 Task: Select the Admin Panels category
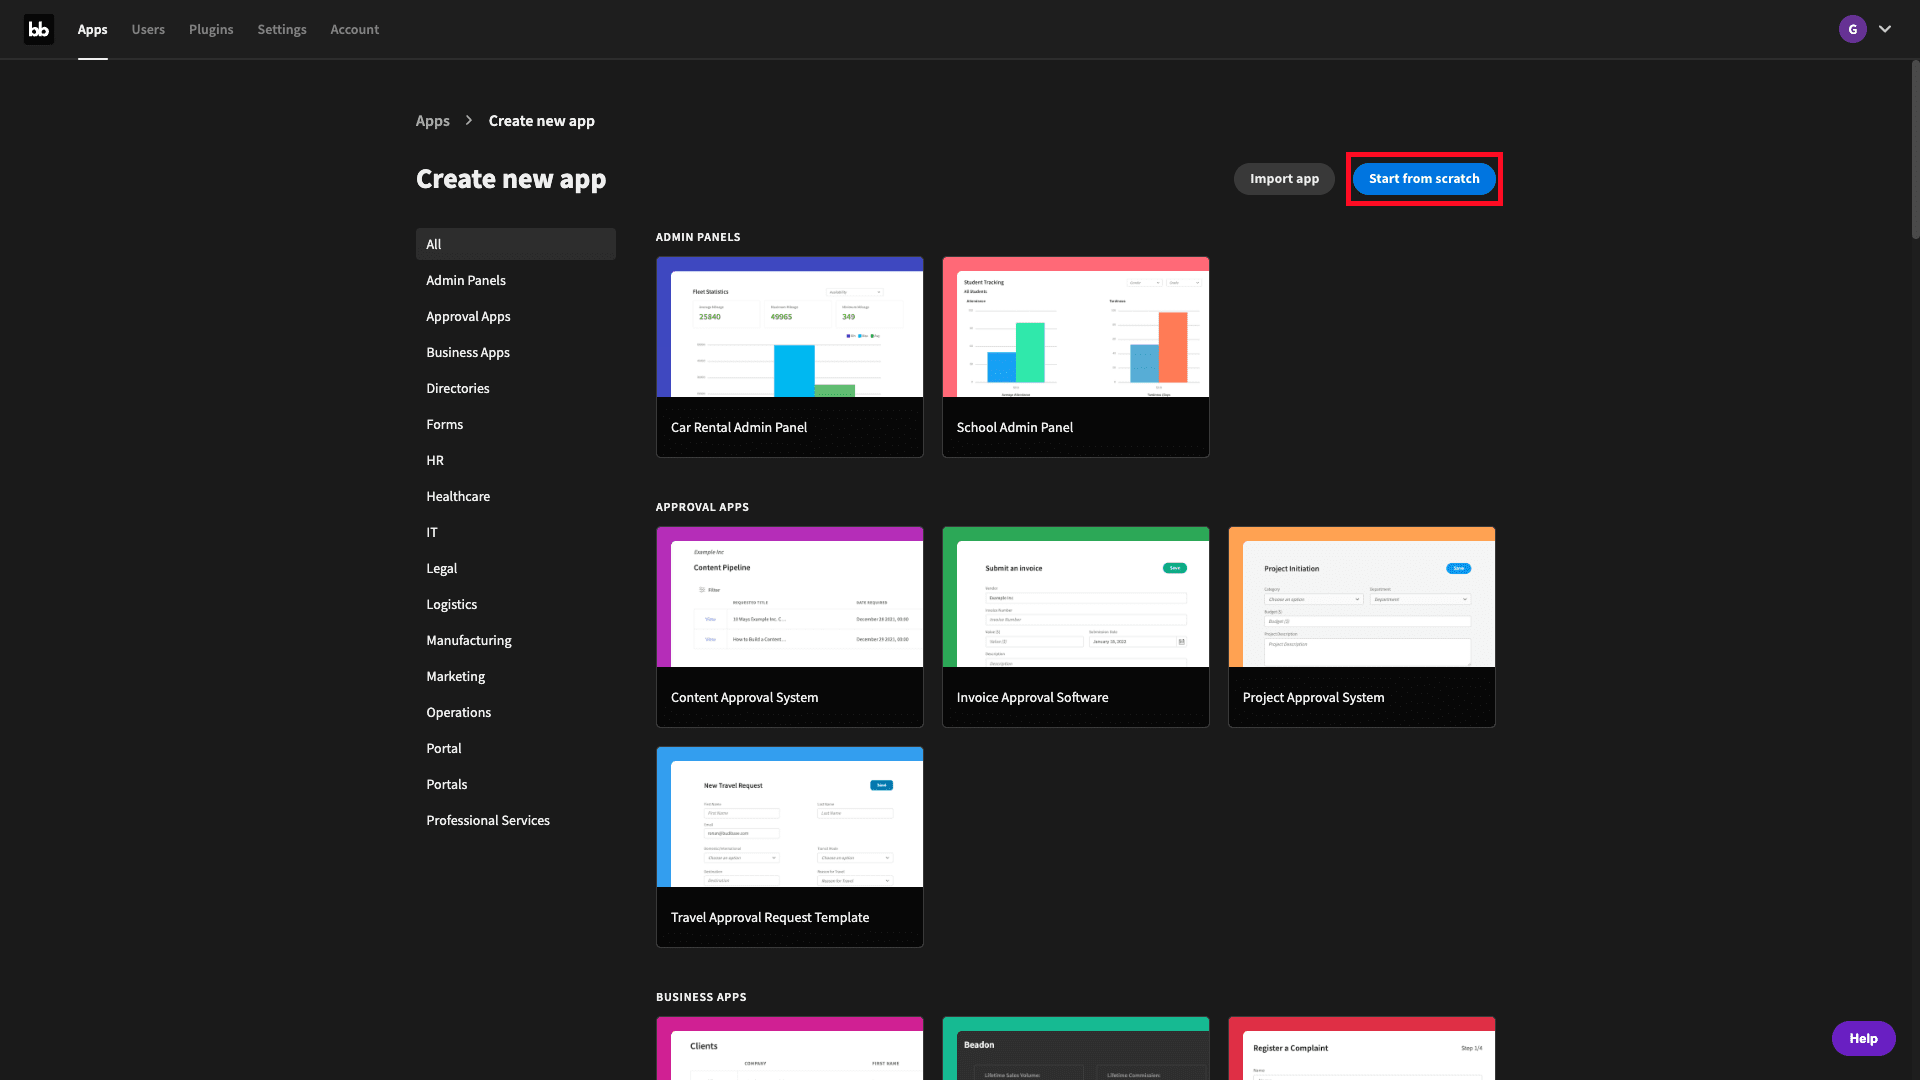[x=465, y=280]
